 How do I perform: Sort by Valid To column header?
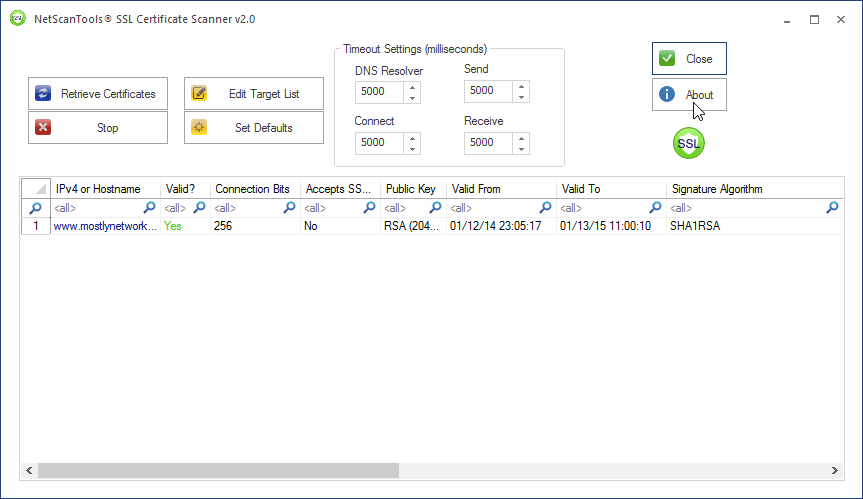tap(611, 189)
